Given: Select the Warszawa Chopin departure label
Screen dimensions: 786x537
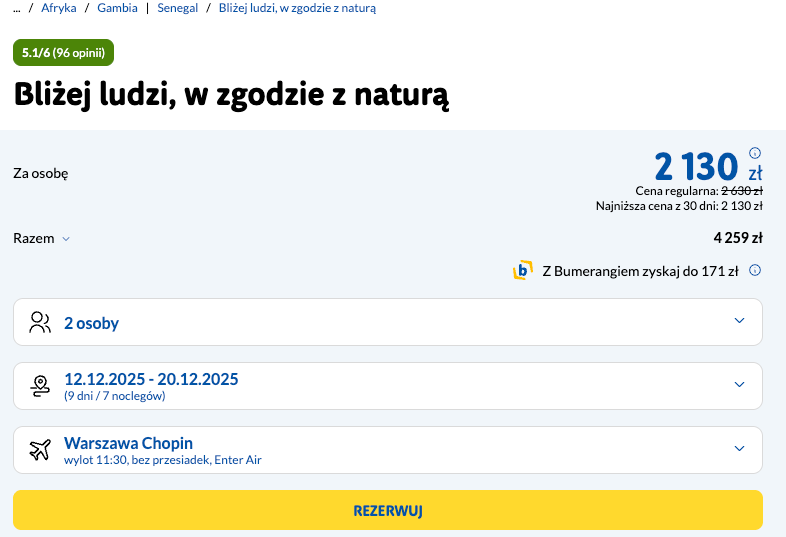Looking at the screenshot, I should 128,443.
